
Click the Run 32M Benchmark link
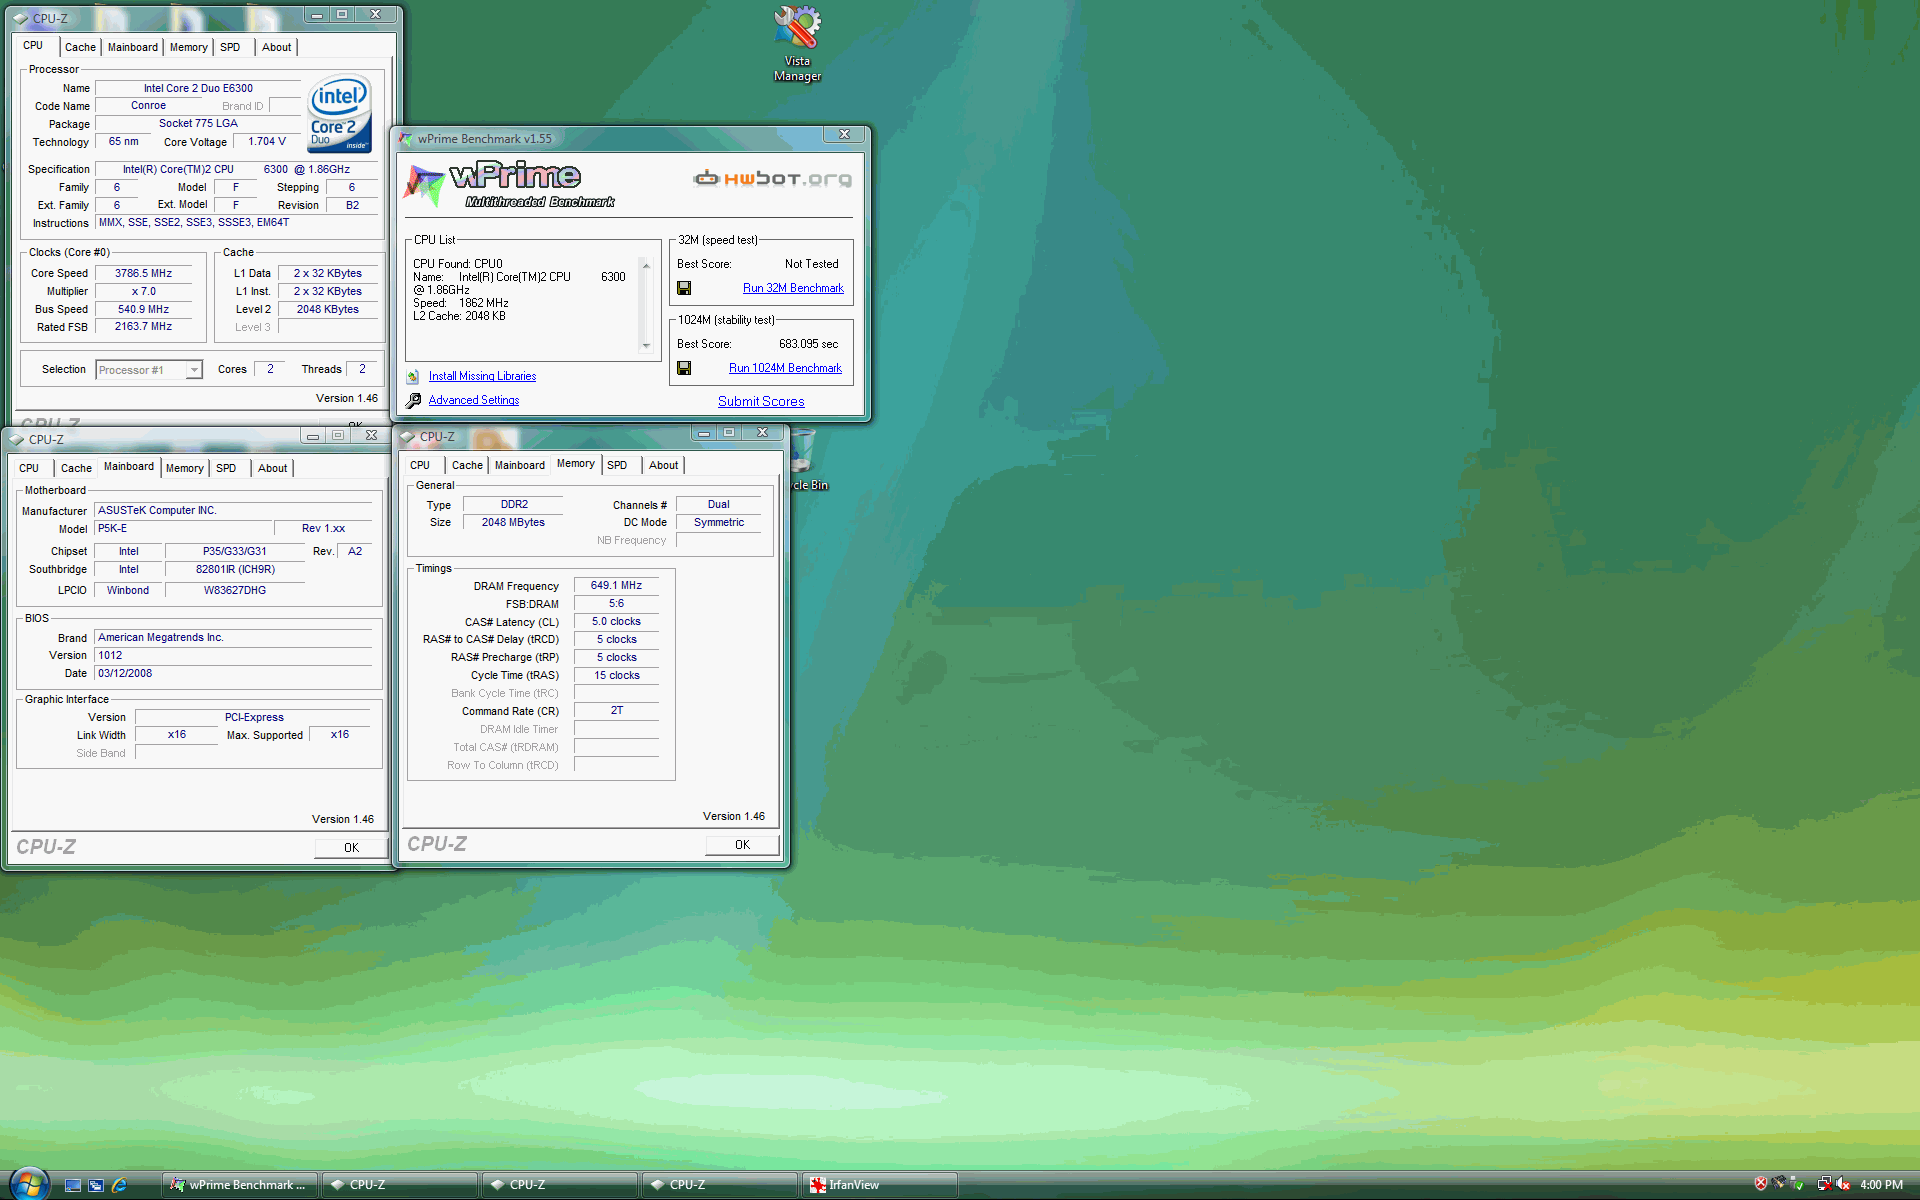pyautogui.click(x=793, y=288)
